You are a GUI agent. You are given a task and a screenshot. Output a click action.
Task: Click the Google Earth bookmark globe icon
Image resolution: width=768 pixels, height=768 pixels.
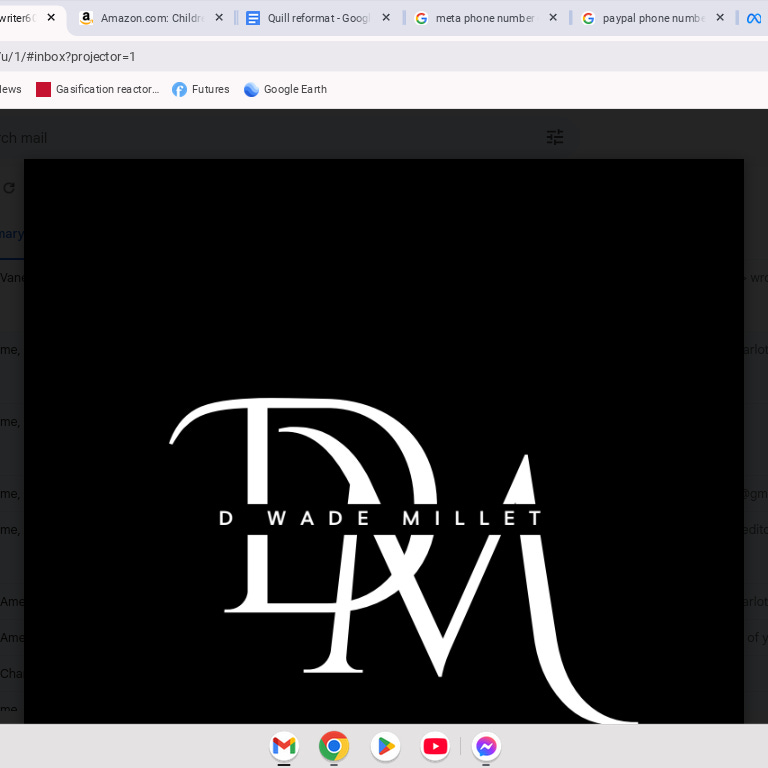point(251,89)
